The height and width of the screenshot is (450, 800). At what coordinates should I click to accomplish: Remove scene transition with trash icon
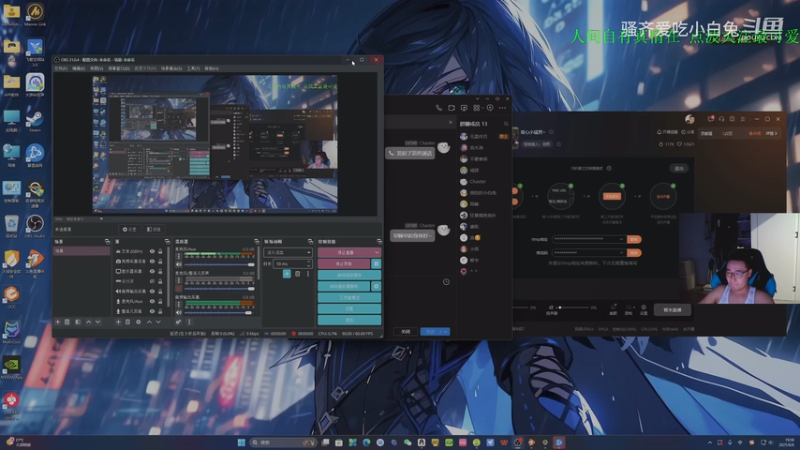tap(297, 274)
